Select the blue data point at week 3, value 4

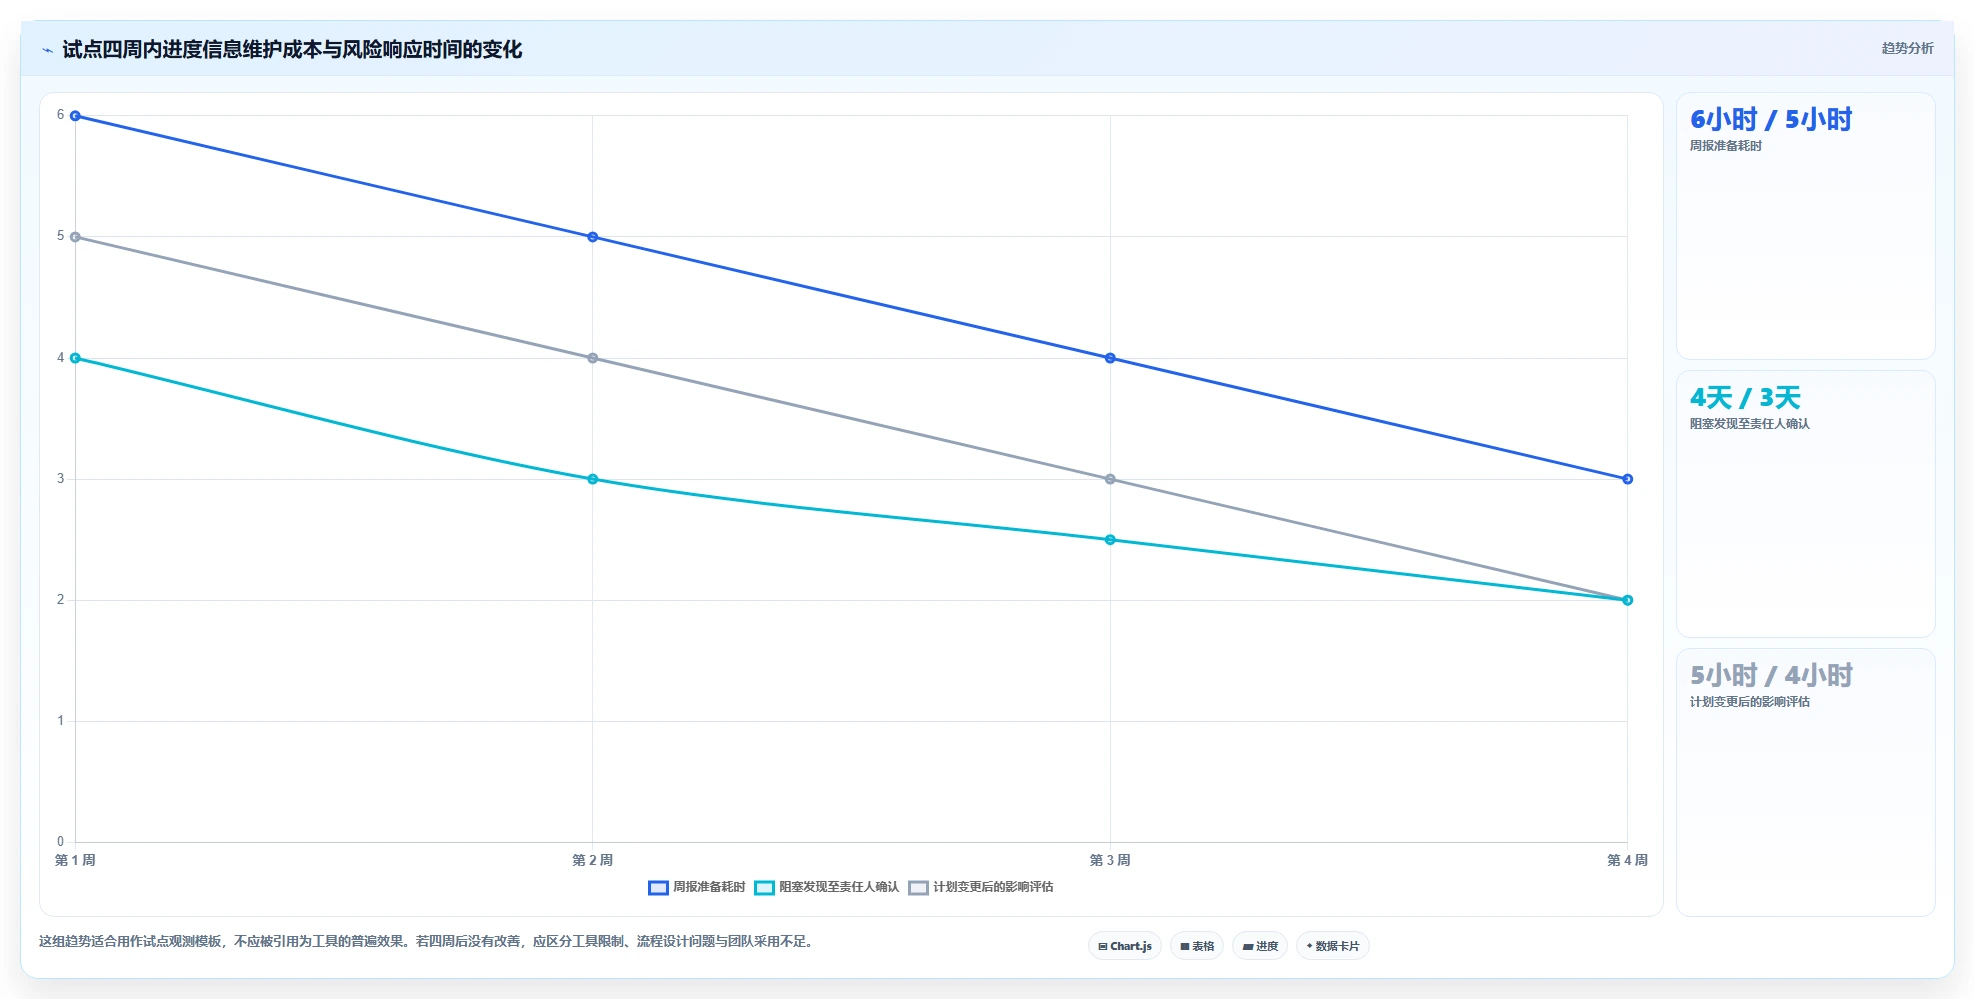[1110, 358]
